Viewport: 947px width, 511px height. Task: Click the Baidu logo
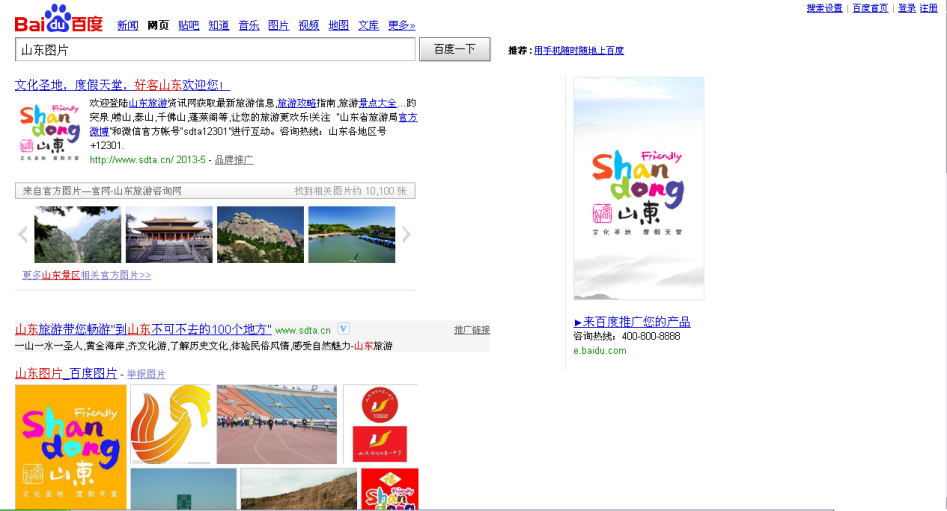(59, 19)
